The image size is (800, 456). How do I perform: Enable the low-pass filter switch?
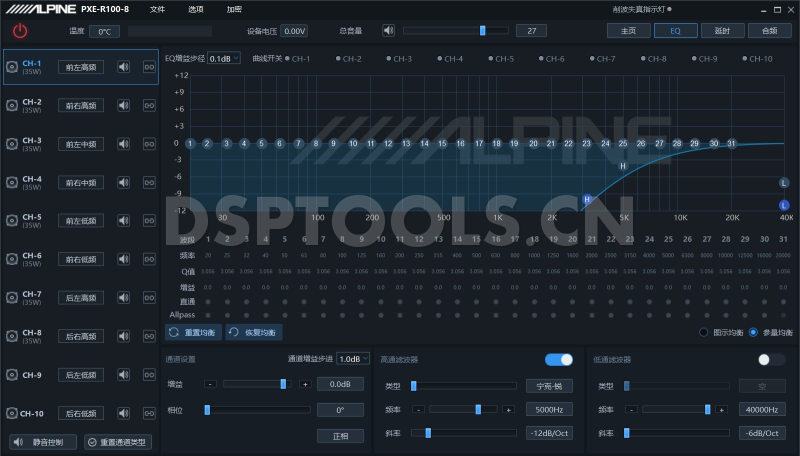pos(771,359)
